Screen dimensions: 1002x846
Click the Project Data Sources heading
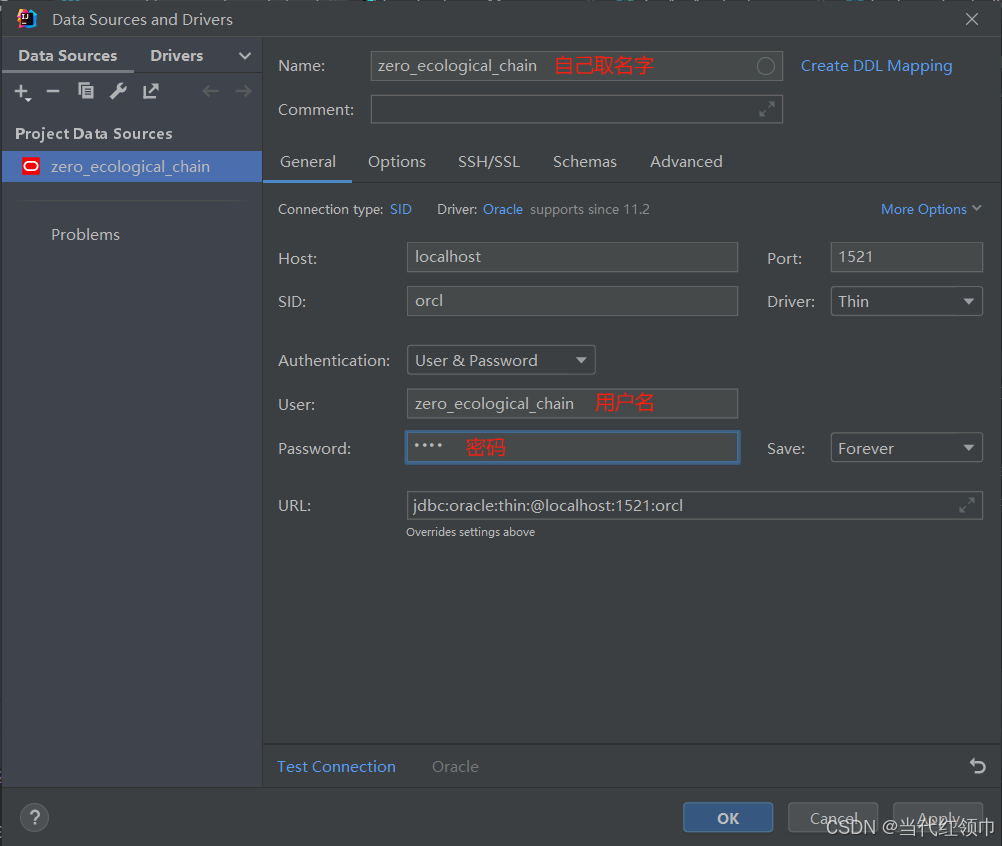point(94,134)
